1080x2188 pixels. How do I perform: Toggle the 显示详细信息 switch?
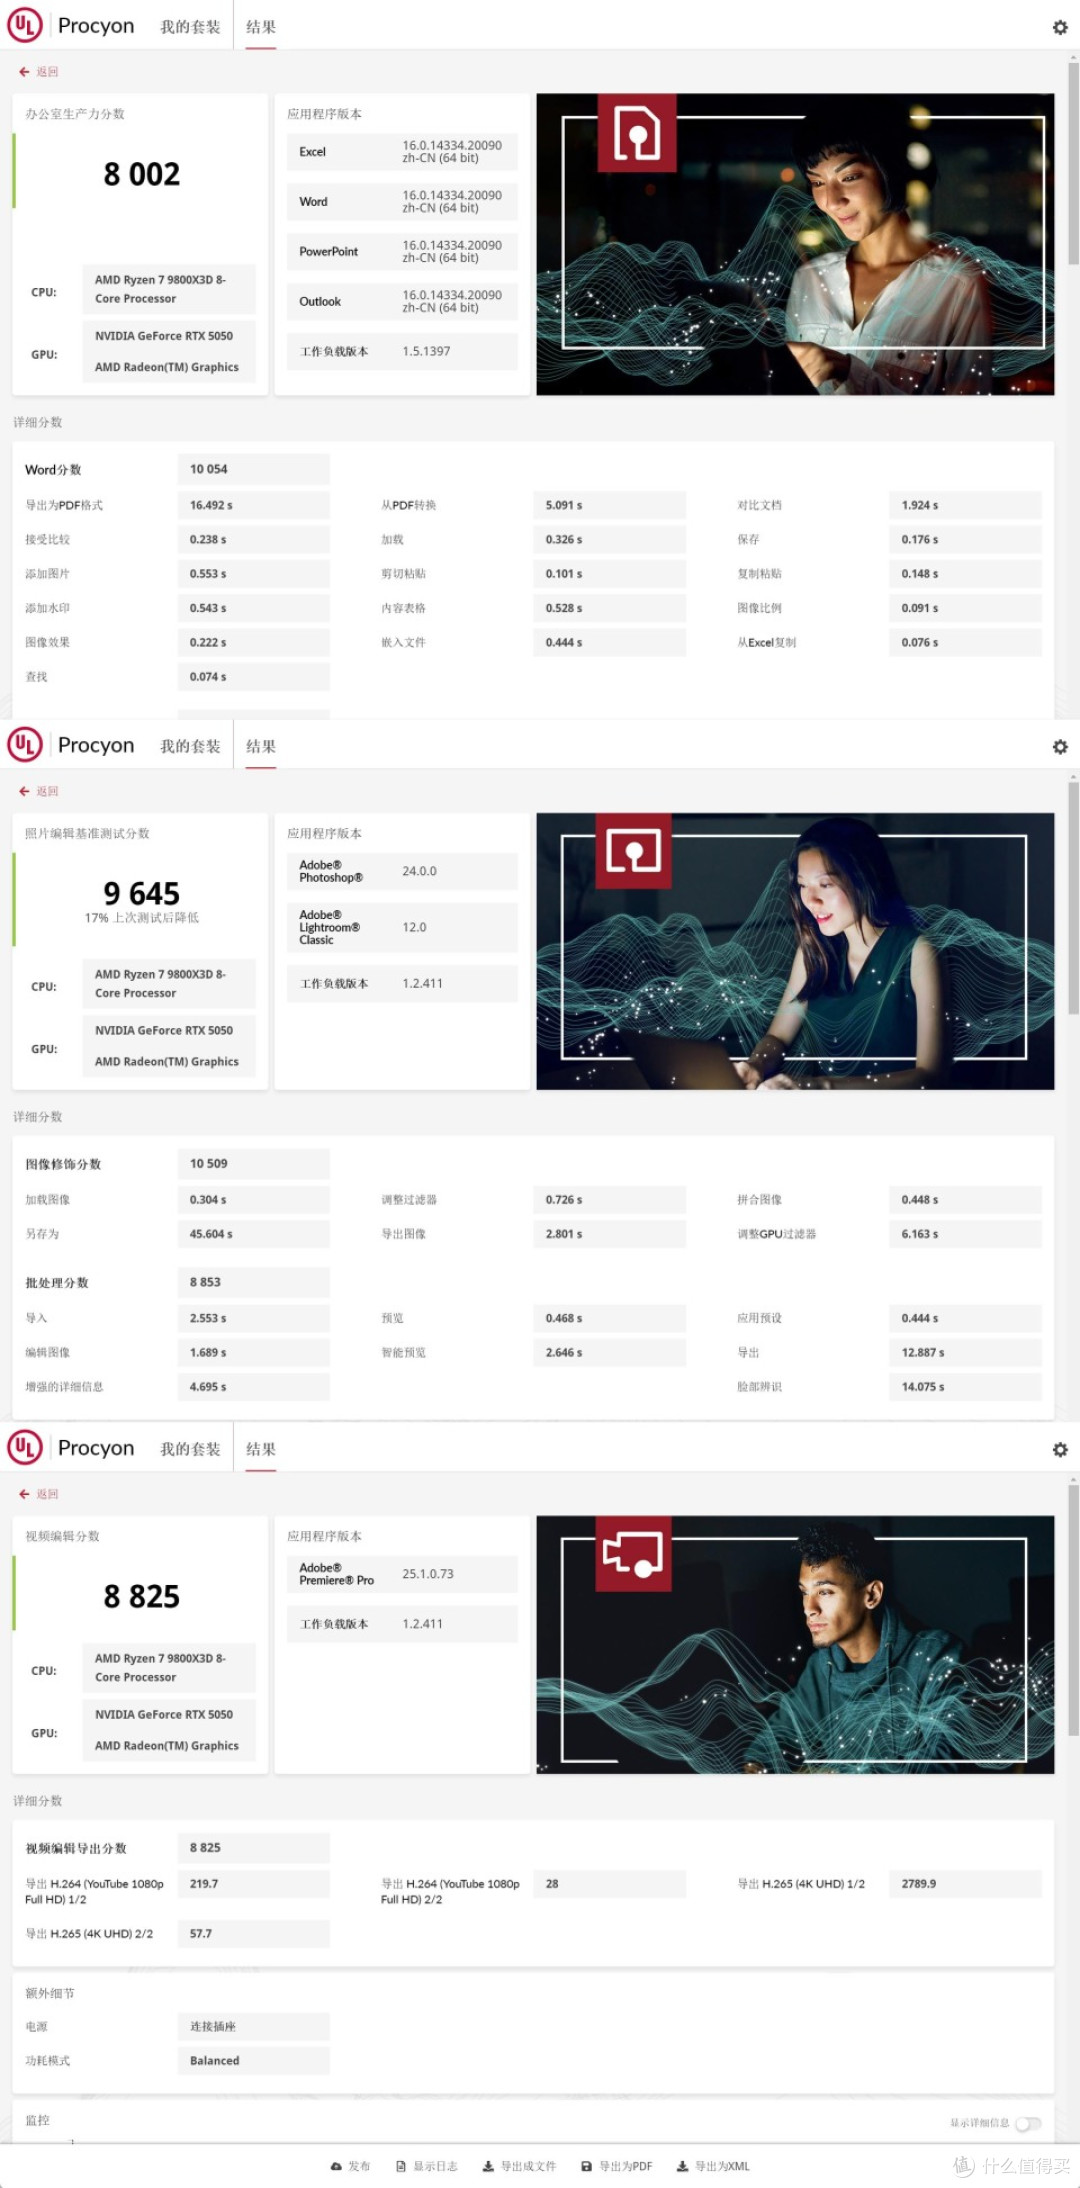pos(1028,2123)
